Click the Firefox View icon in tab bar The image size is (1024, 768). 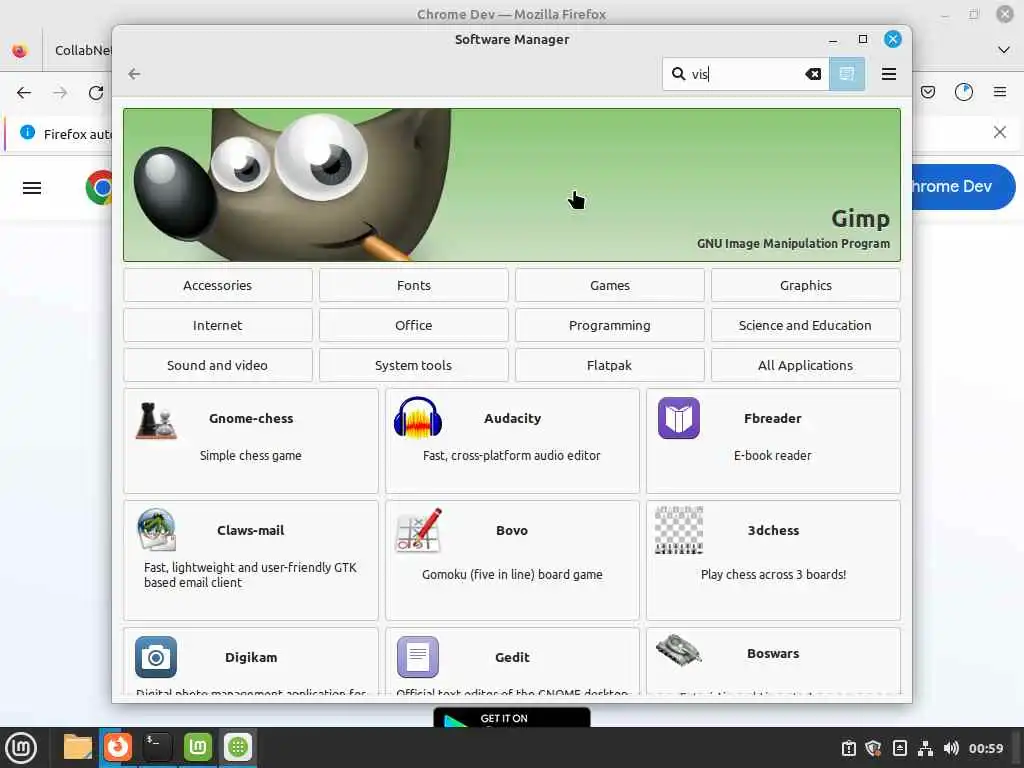click(x=20, y=50)
